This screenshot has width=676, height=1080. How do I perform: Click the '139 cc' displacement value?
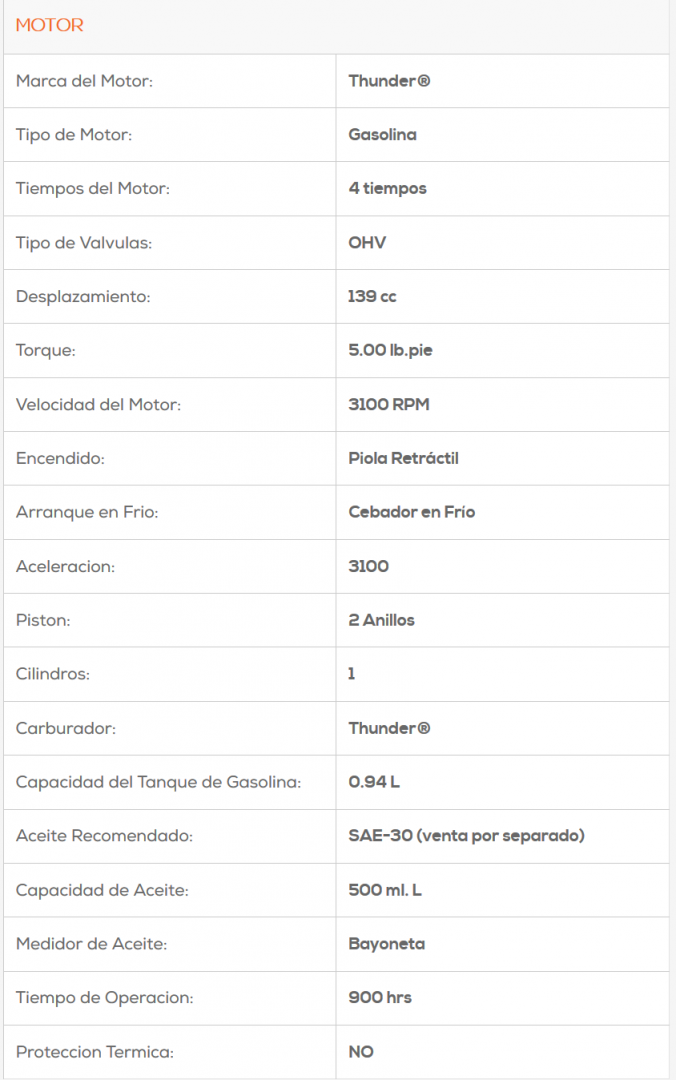(373, 297)
